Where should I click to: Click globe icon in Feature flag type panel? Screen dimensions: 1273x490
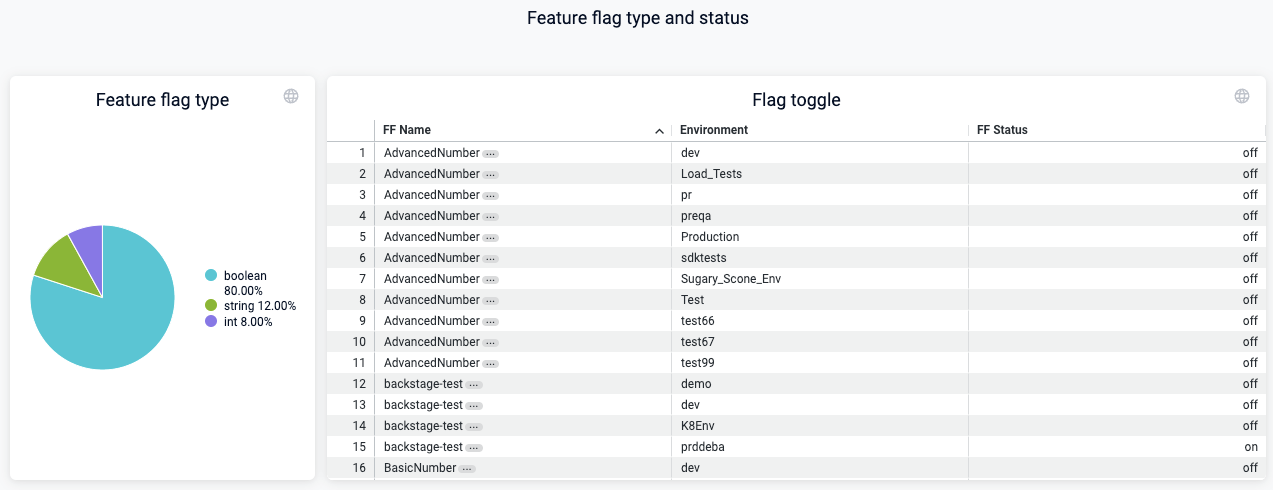click(291, 96)
